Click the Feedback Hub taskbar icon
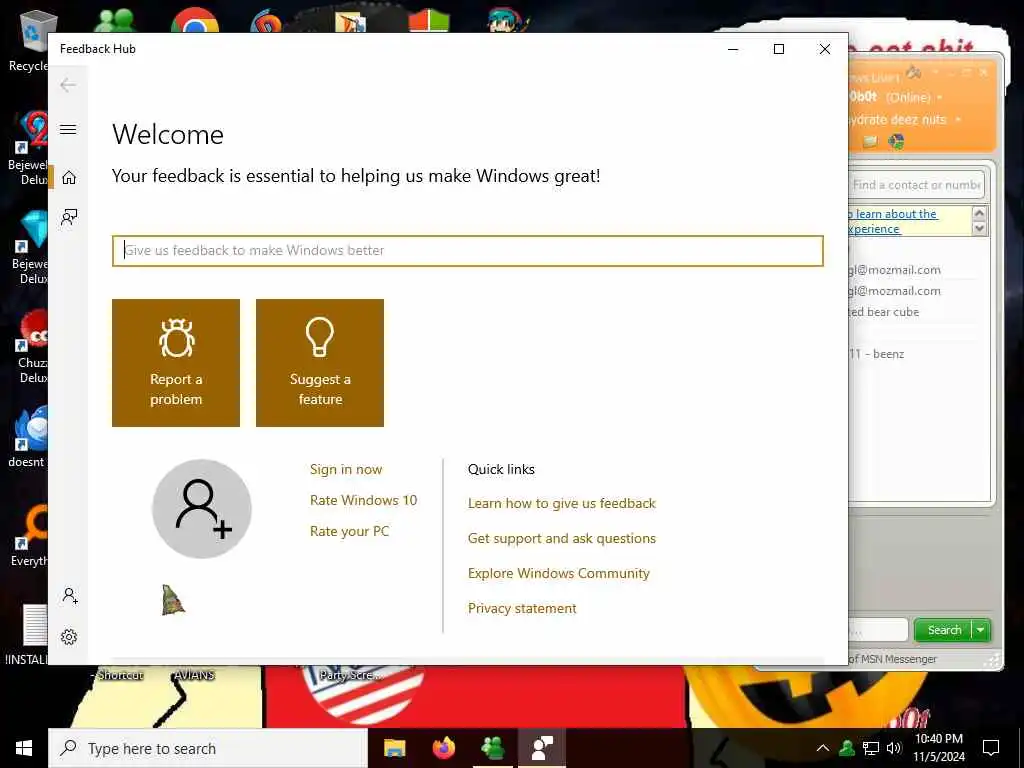Viewport: 1024px width, 768px height. [542, 748]
